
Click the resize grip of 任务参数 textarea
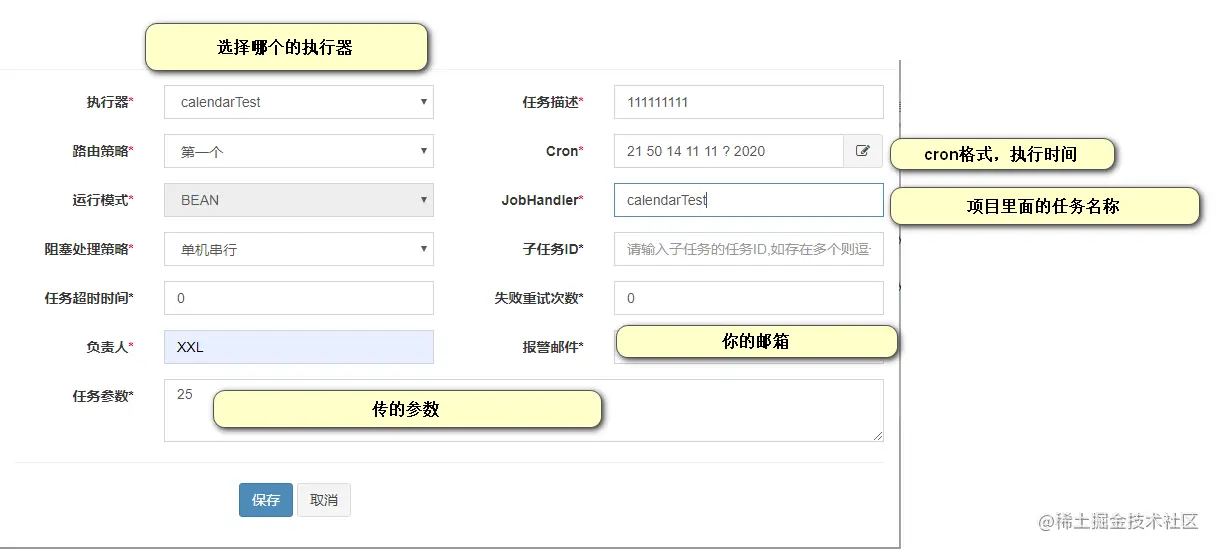[x=878, y=436]
